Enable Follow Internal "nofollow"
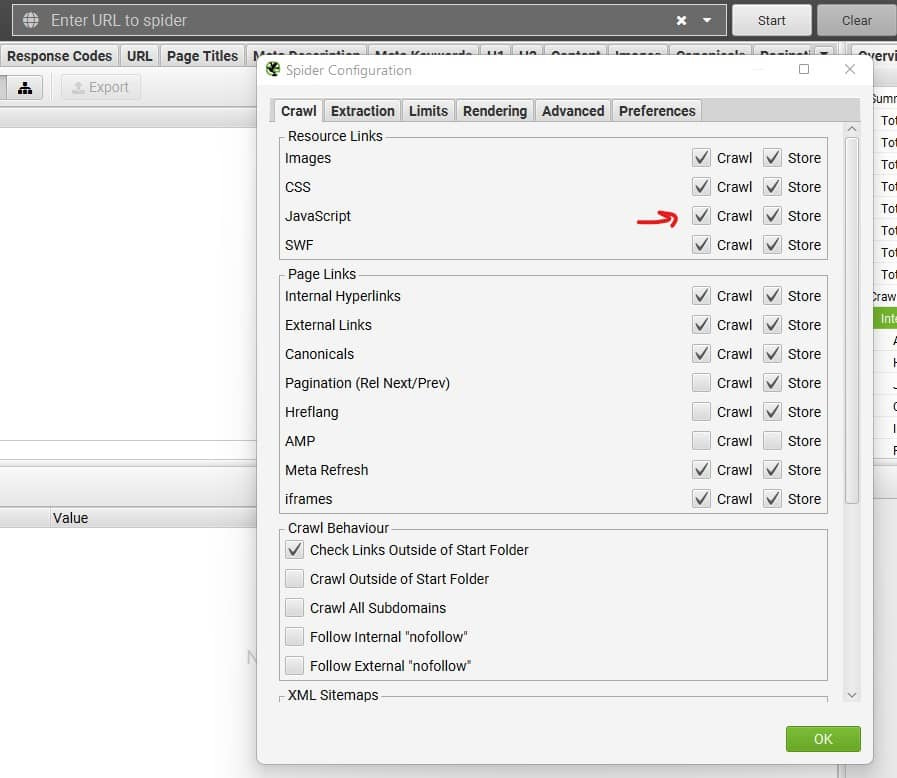897x778 pixels. pyautogui.click(x=294, y=637)
